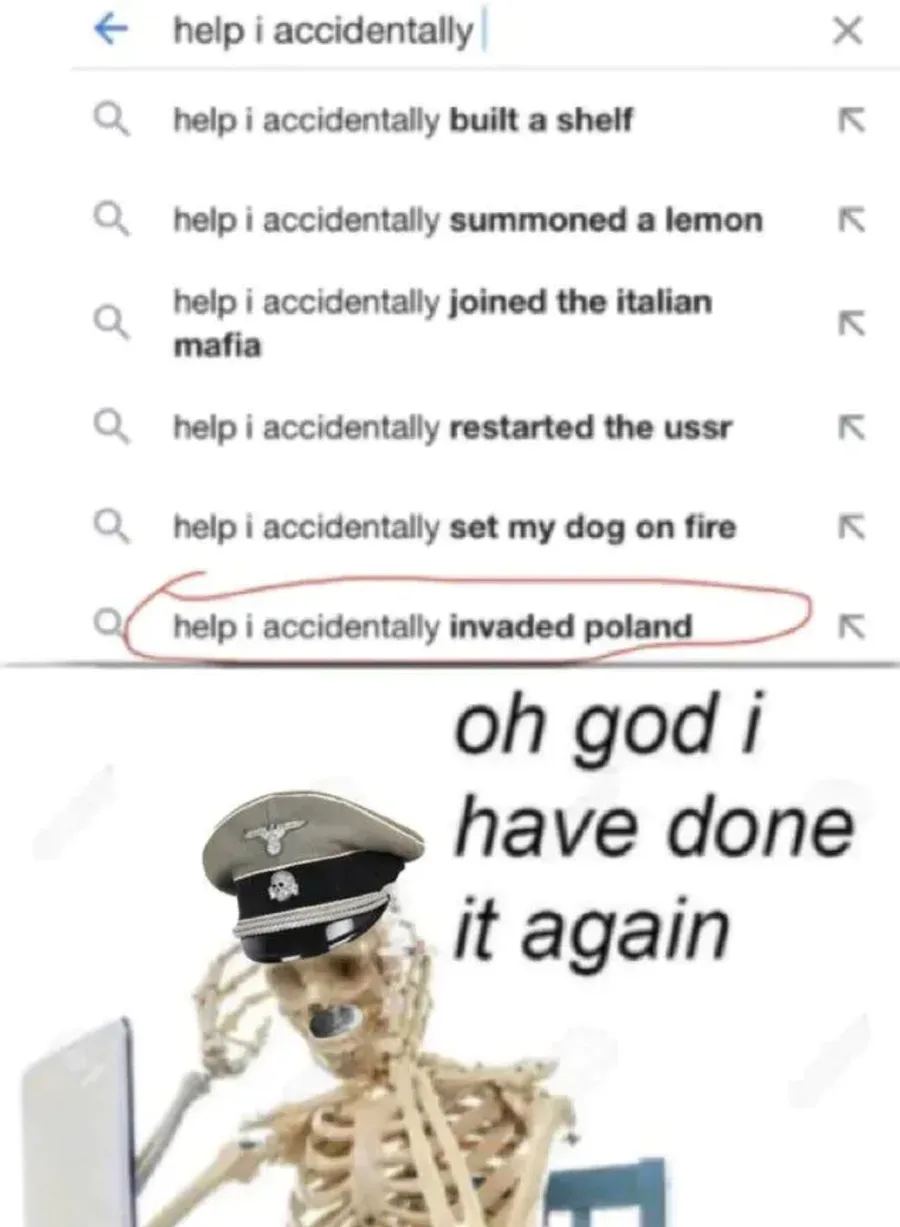Click magnifier icon beside "built a shelf"
The width and height of the screenshot is (900, 1227).
point(112,122)
